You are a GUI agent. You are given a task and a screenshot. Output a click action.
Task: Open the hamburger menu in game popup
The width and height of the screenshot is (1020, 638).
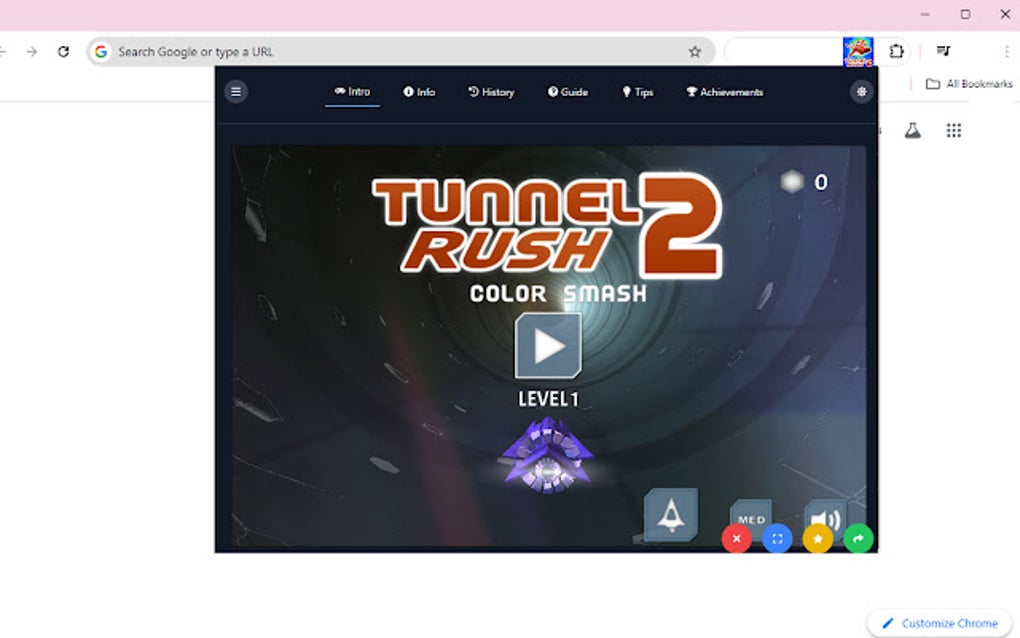tap(236, 92)
